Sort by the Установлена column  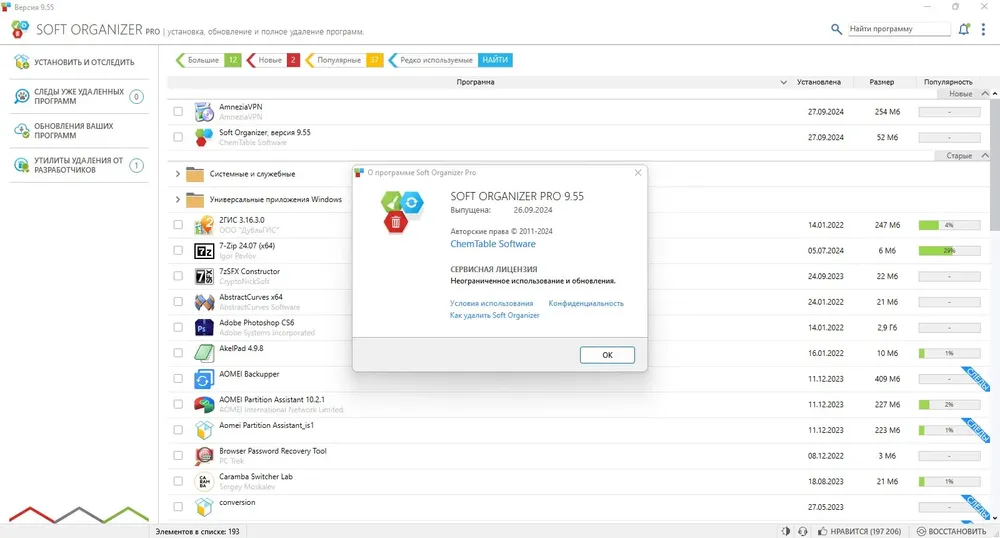point(819,82)
